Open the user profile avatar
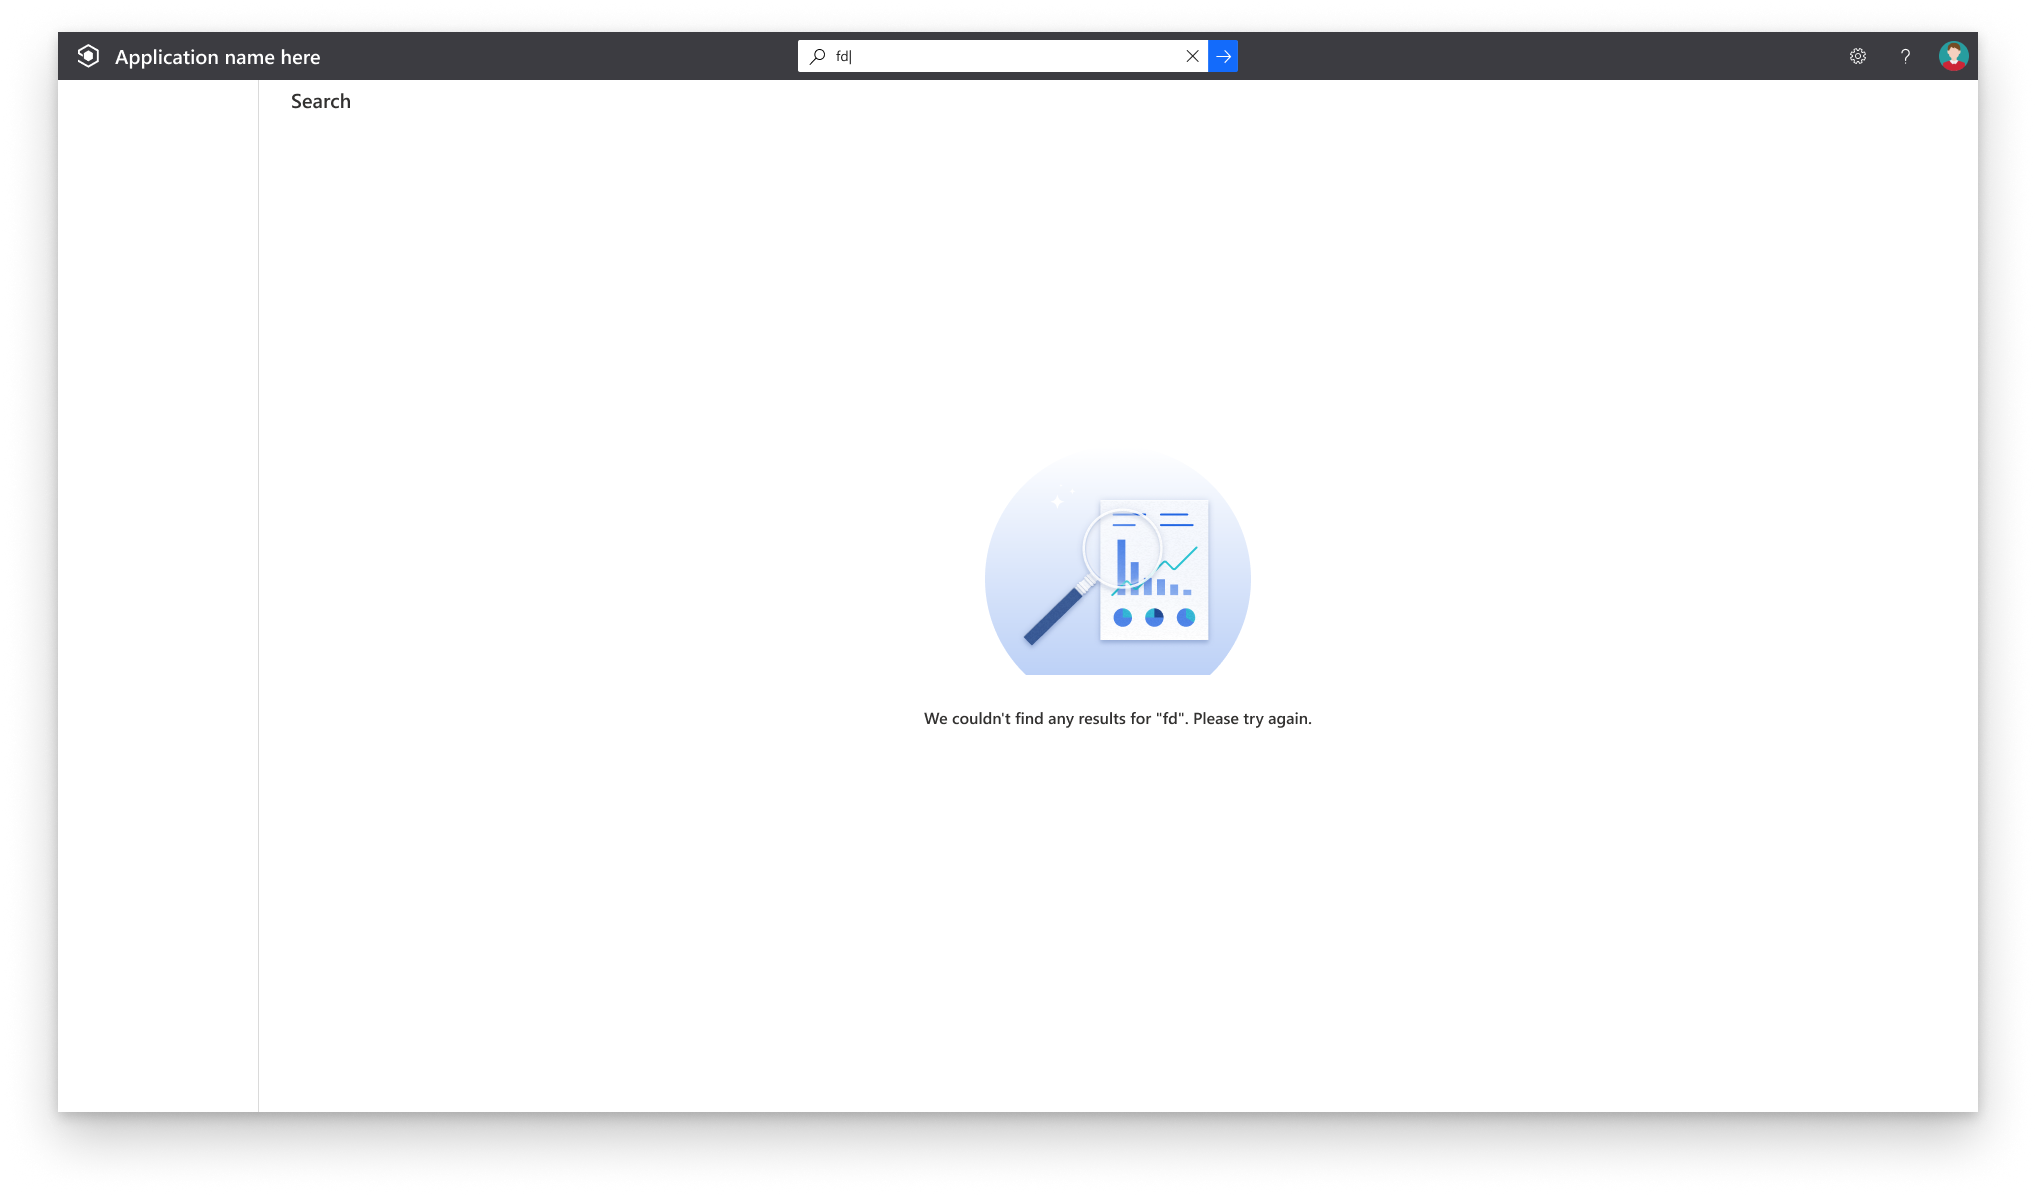The height and width of the screenshot is (1196, 2036). pyautogui.click(x=1952, y=56)
